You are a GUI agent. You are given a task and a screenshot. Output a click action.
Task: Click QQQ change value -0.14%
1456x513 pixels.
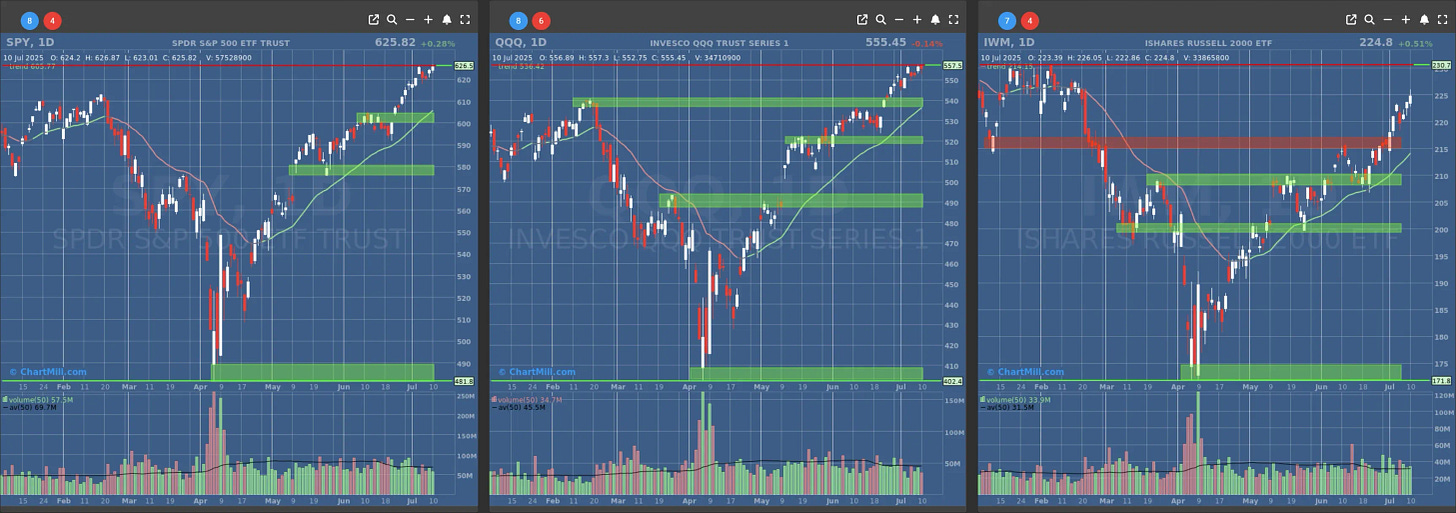(x=928, y=44)
